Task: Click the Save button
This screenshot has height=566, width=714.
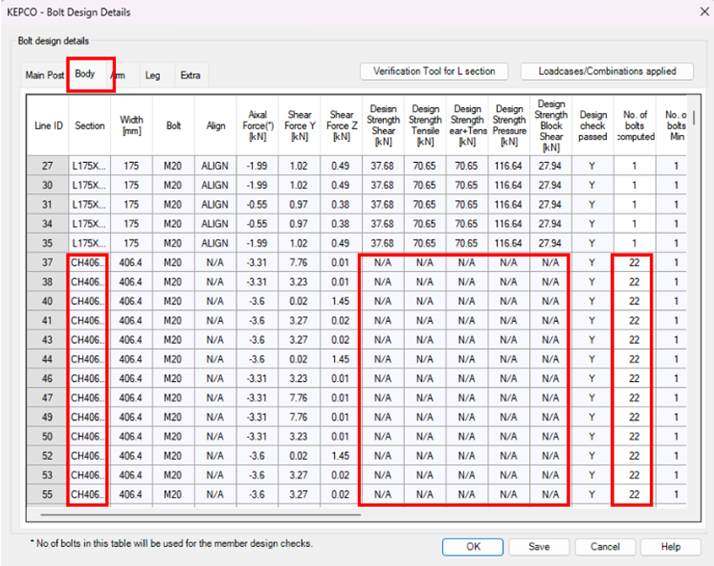Action: (x=538, y=547)
